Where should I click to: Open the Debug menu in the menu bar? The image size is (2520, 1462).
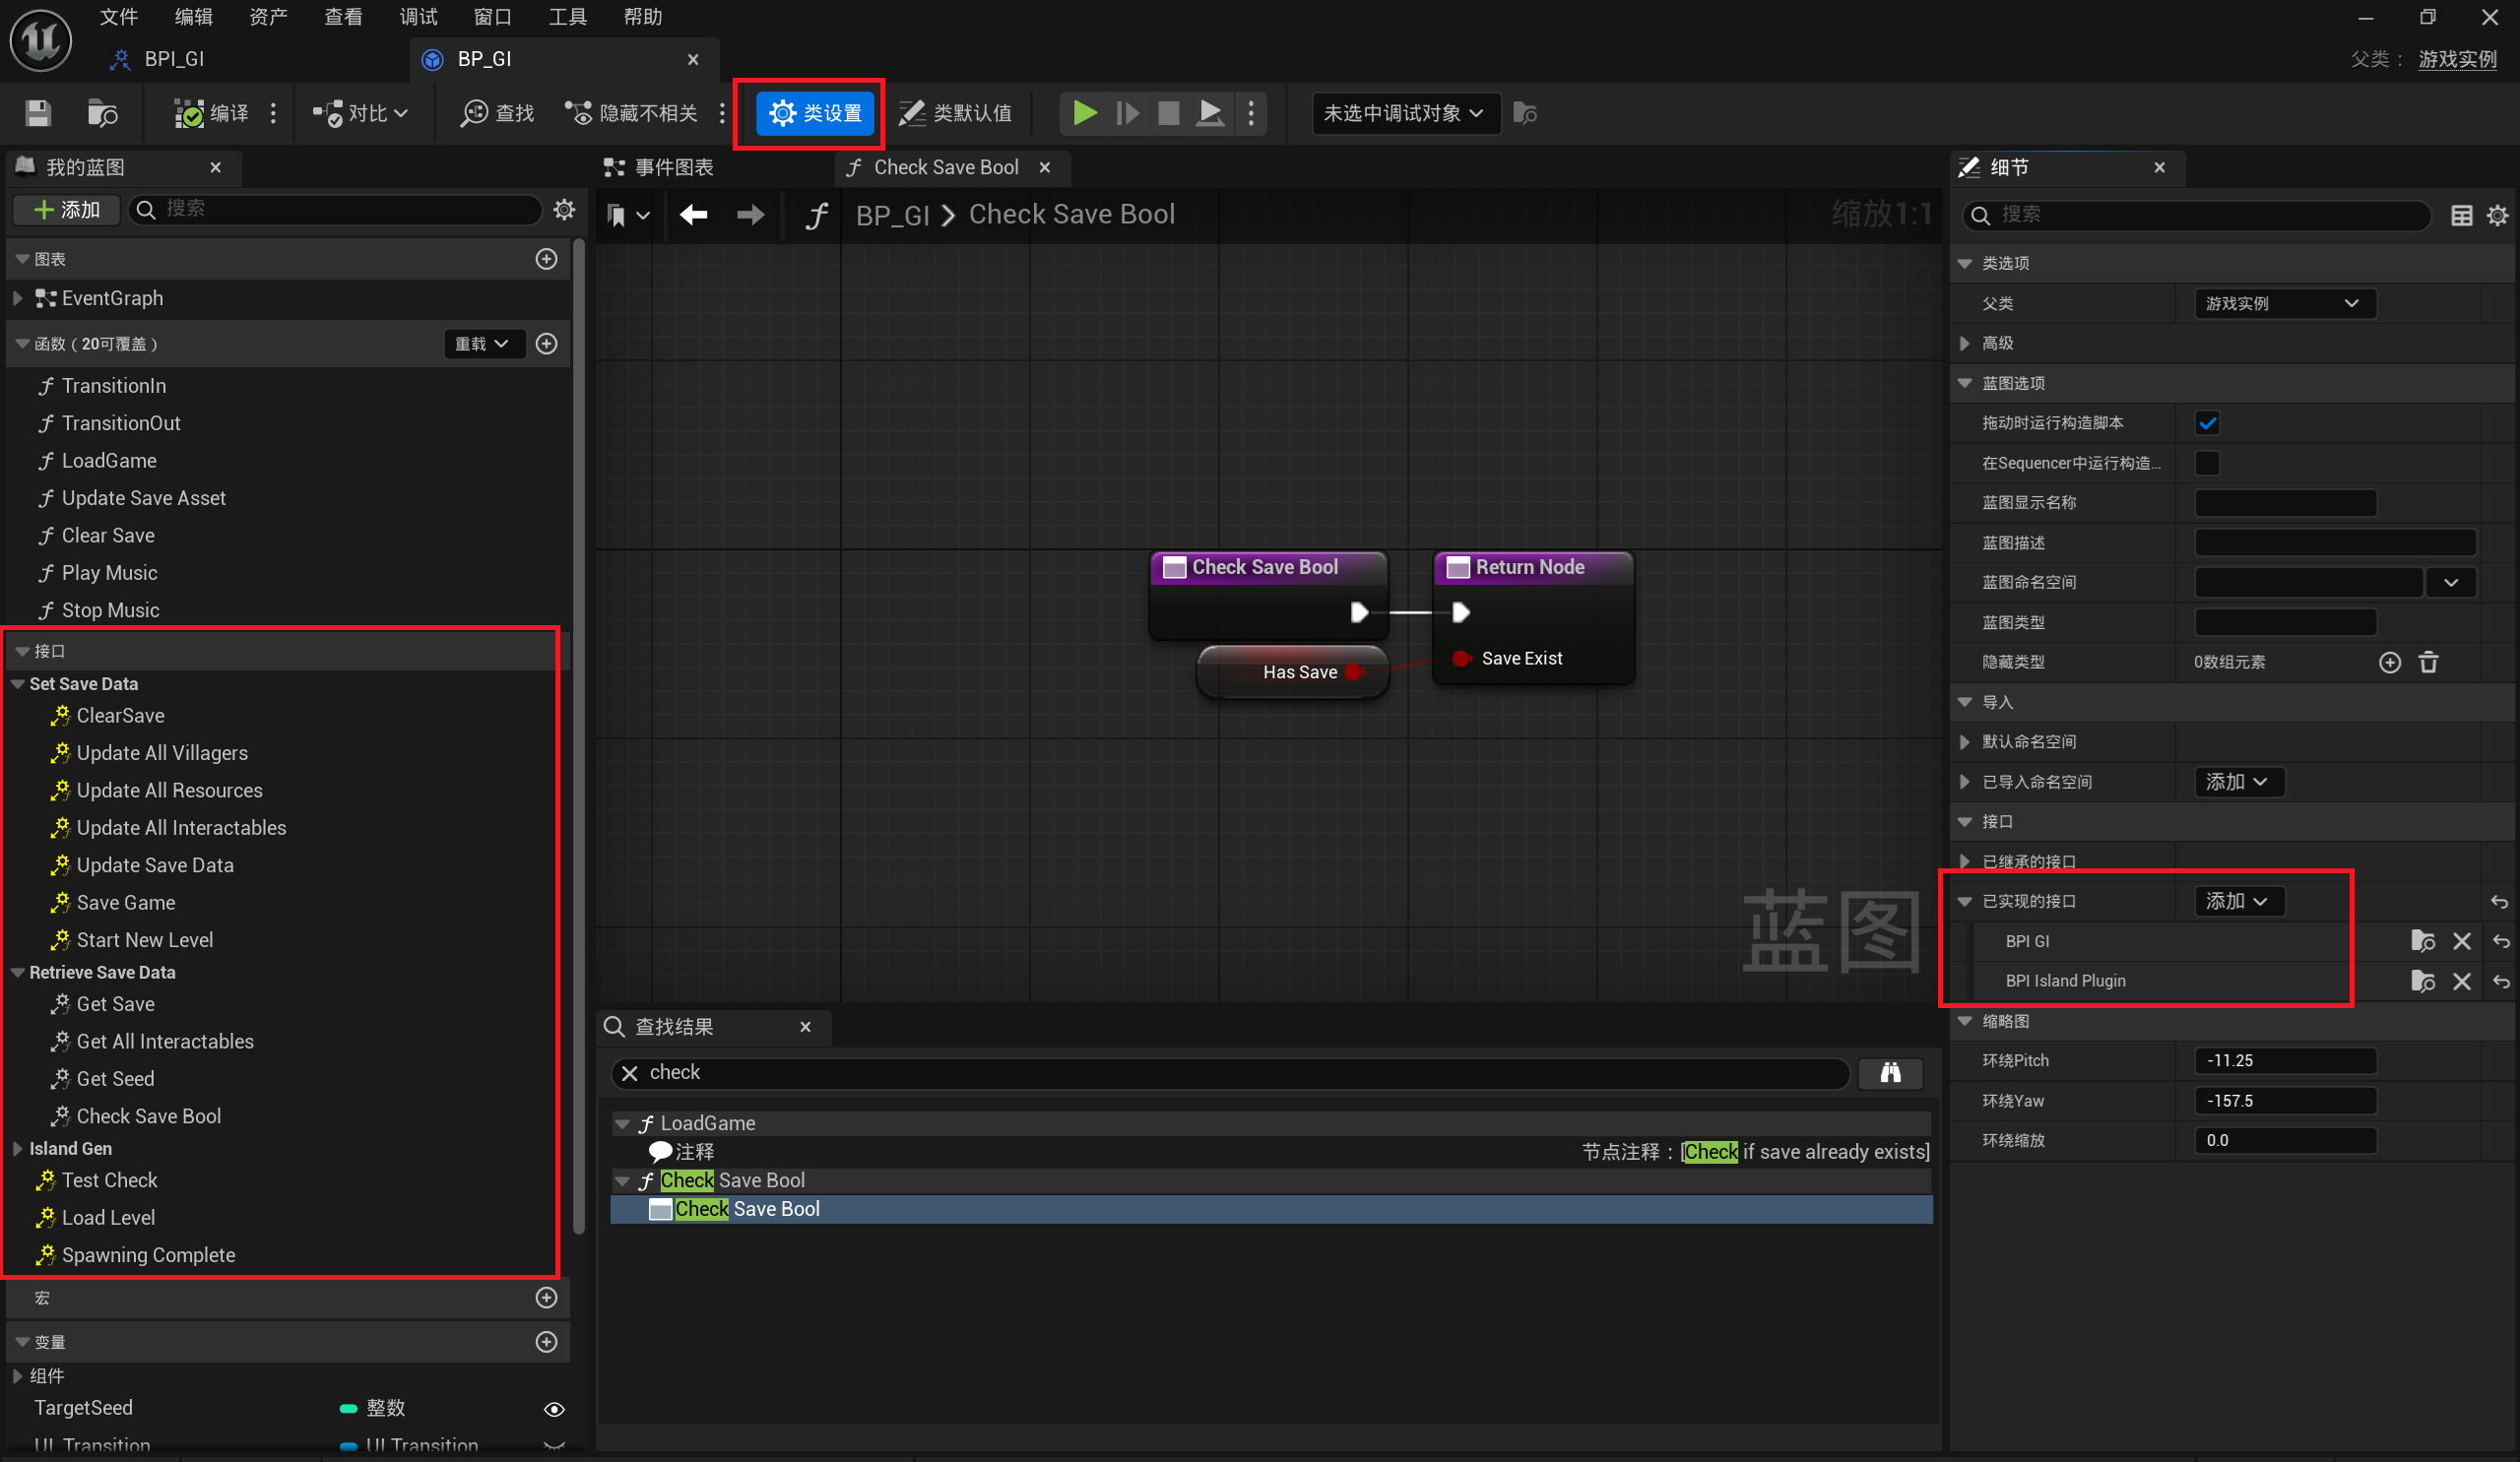(x=418, y=16)
